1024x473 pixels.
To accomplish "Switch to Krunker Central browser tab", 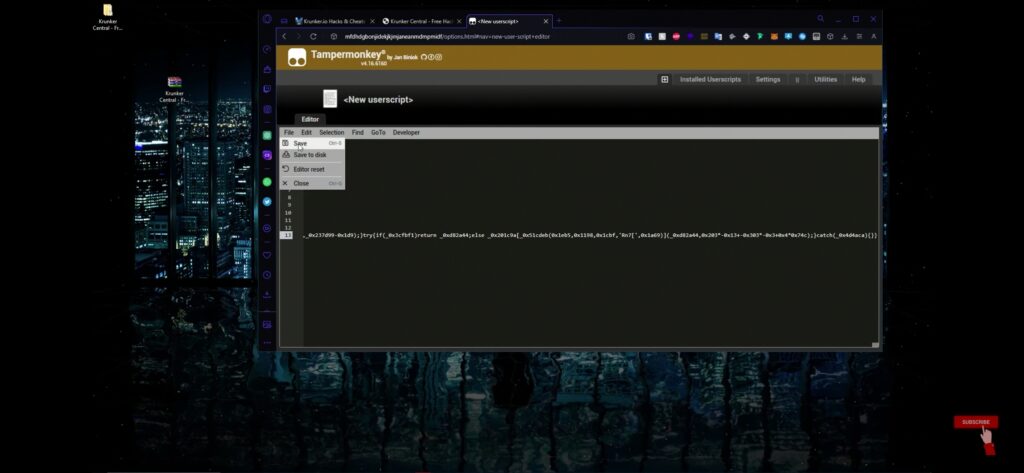I will click(421, 21).
